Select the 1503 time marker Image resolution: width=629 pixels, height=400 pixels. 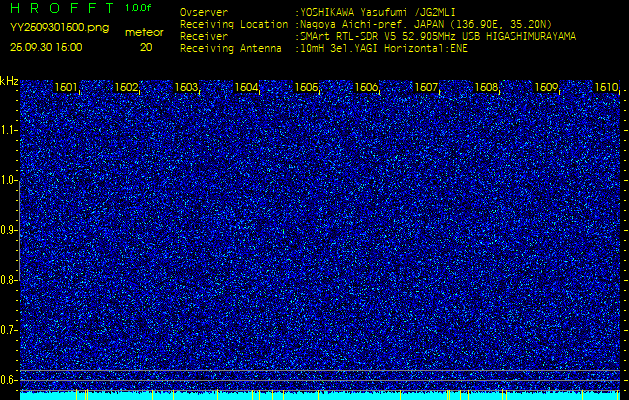coord(186,87)
